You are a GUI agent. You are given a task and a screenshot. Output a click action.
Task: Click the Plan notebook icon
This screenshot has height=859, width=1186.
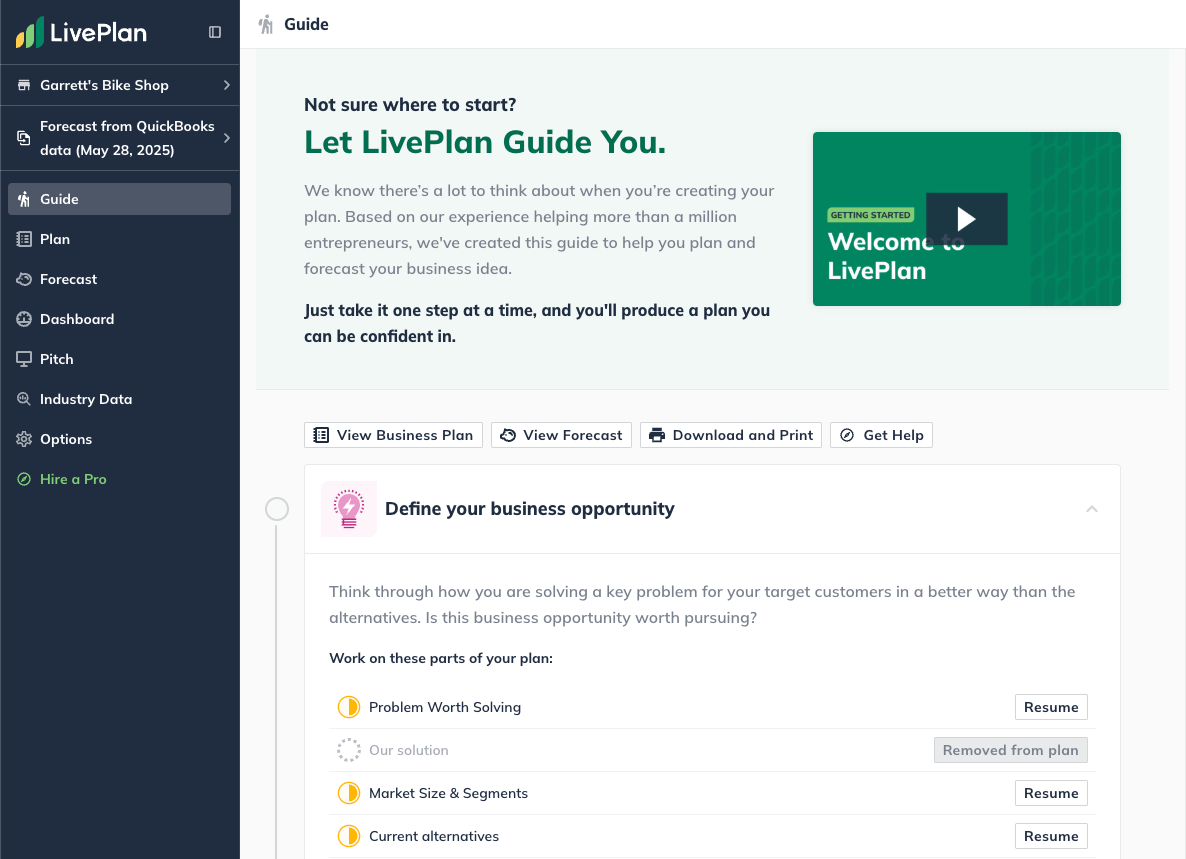click(24, 239)
